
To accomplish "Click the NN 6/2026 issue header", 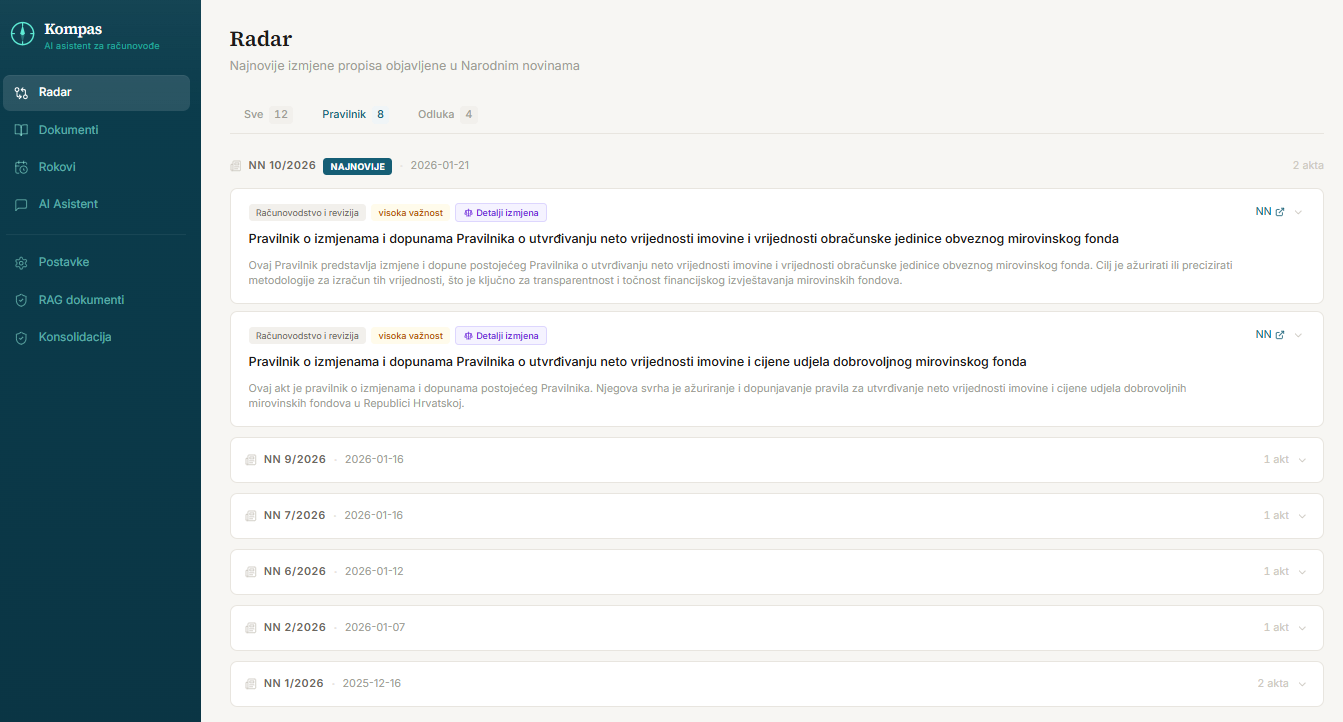I will [x=295, y=572].
